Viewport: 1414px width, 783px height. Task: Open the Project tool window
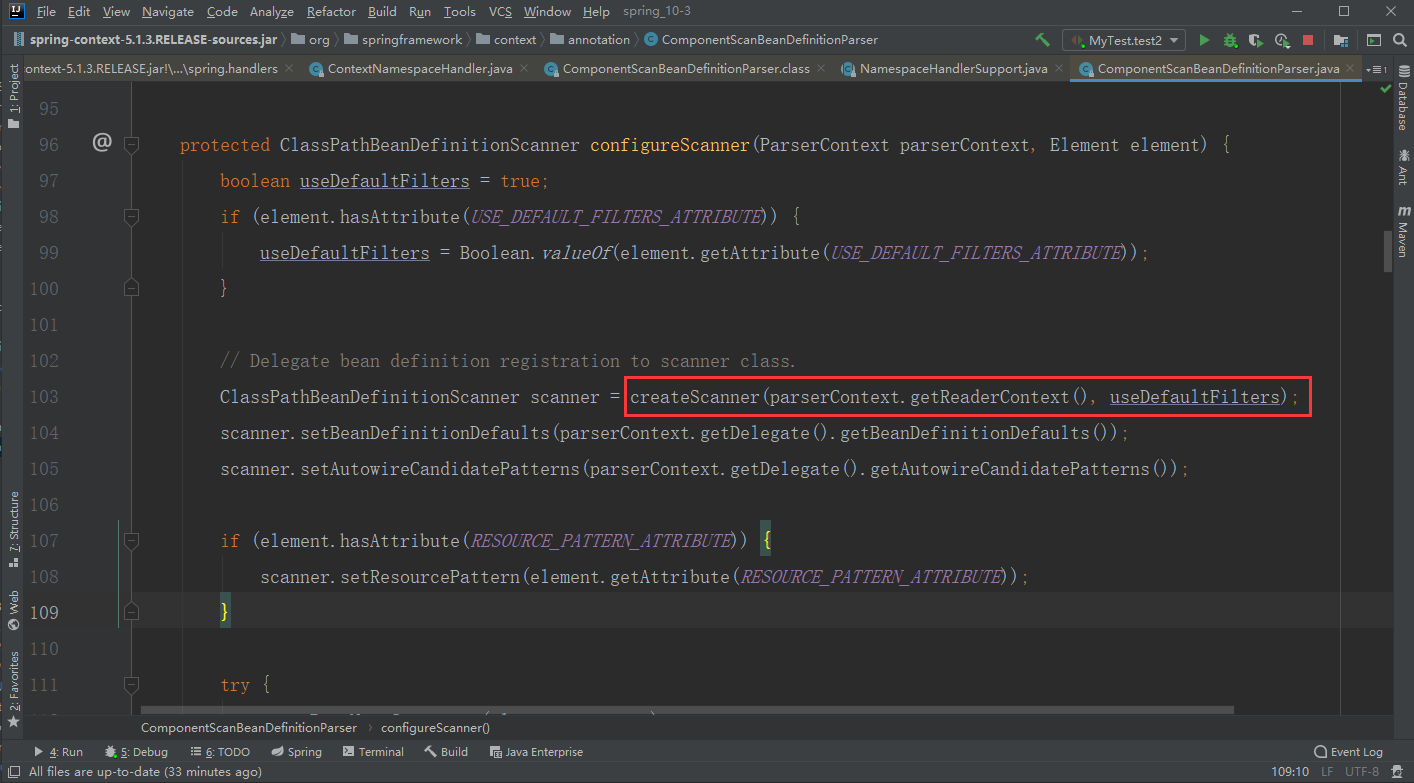pos(13,97)
